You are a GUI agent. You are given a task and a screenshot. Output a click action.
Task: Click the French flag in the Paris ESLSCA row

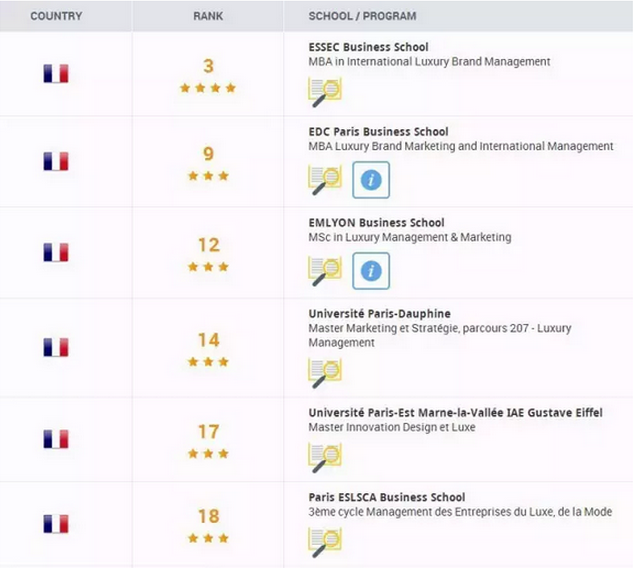[x=56, y=524]
